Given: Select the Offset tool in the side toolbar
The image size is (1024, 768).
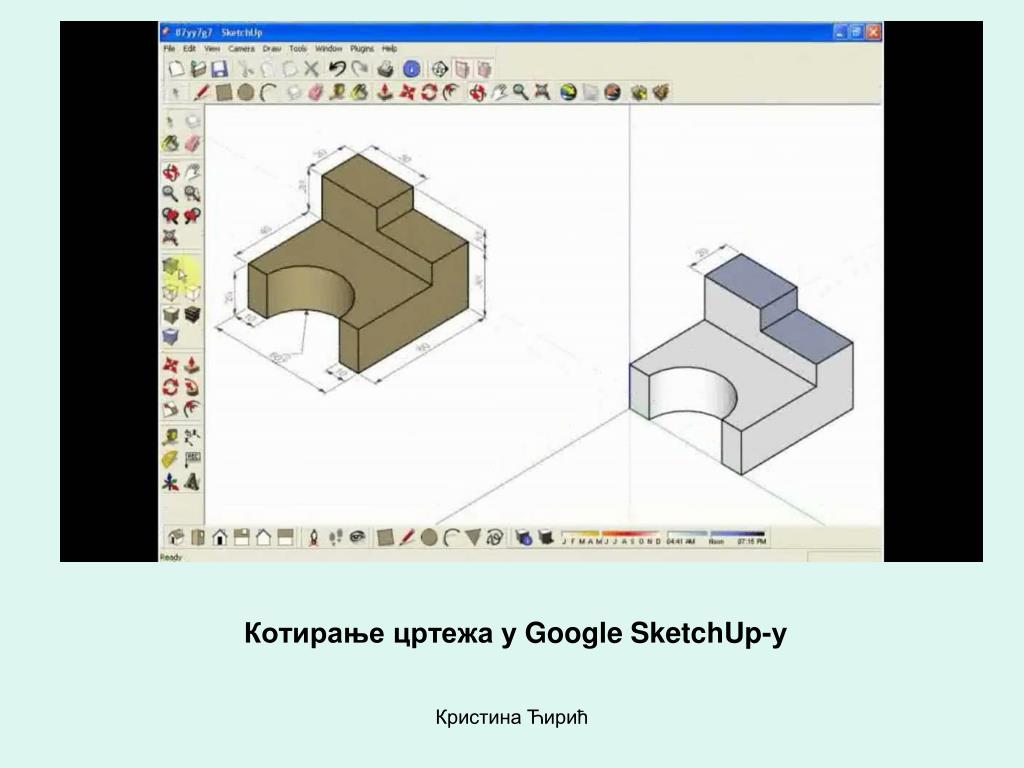Looking at the screenshot, I should [x=192, y=410].
